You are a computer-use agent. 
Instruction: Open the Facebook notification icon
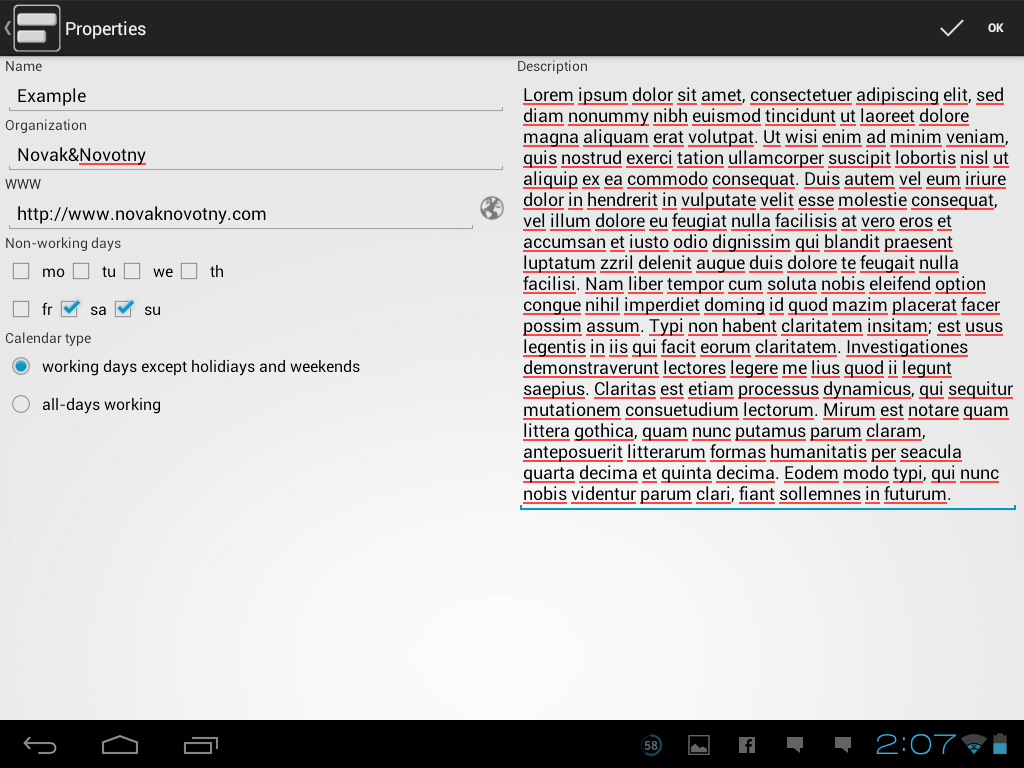point(746,745)
